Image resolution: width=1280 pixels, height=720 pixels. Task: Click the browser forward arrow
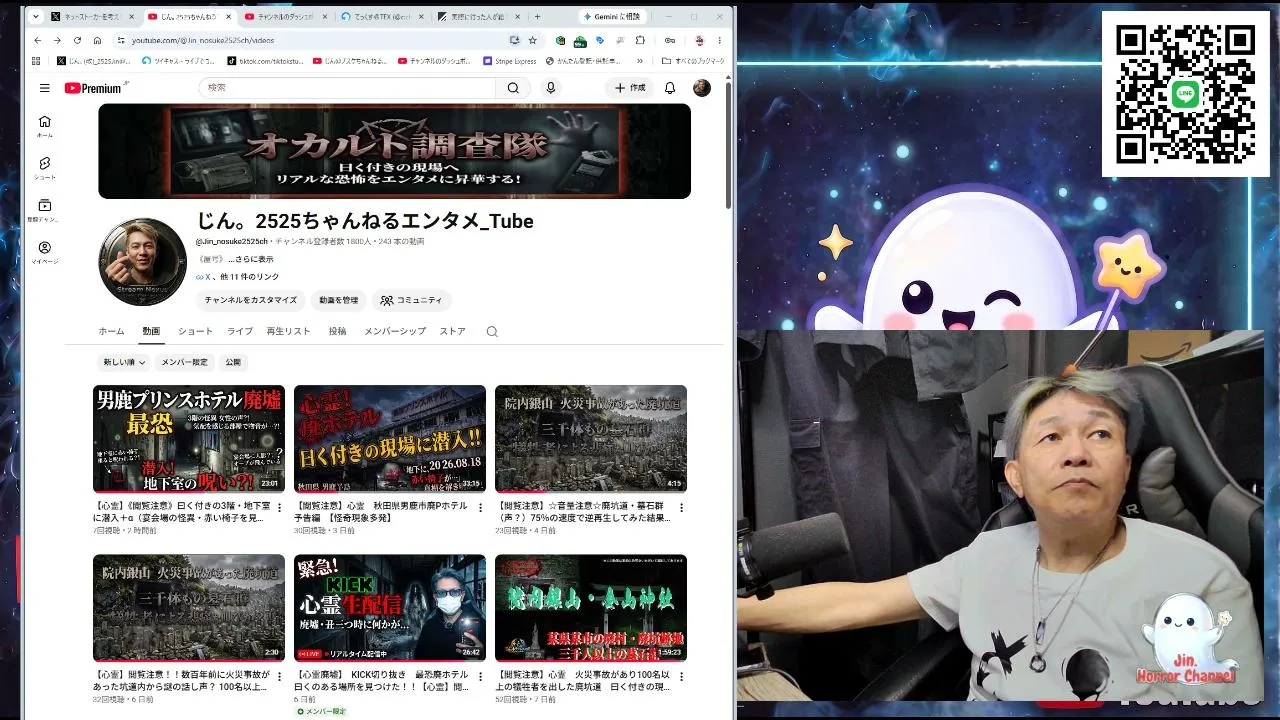click(x=57, y=40)
